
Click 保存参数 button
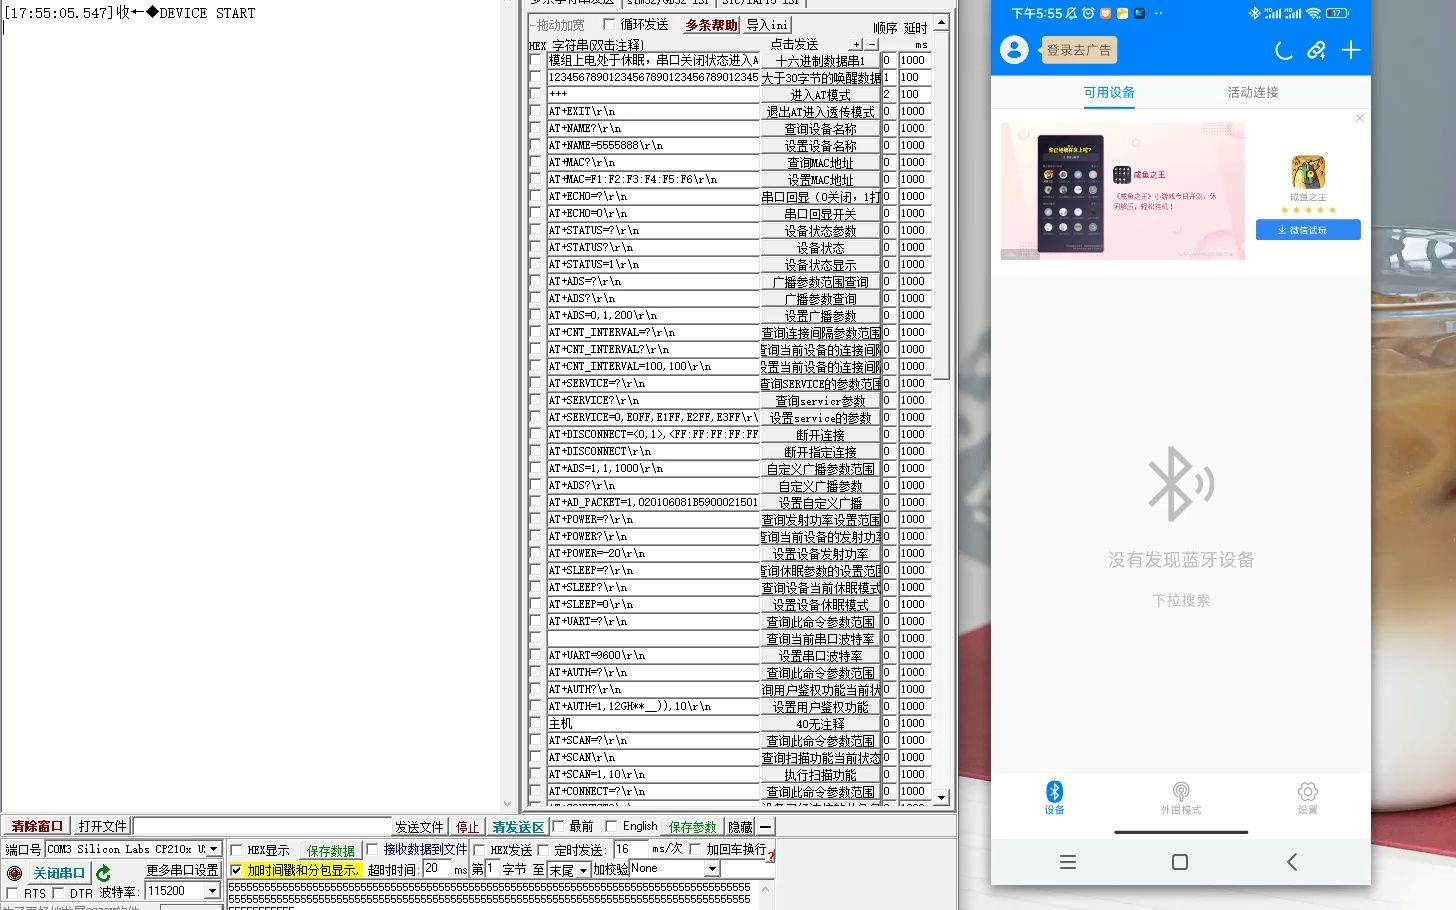693,827
